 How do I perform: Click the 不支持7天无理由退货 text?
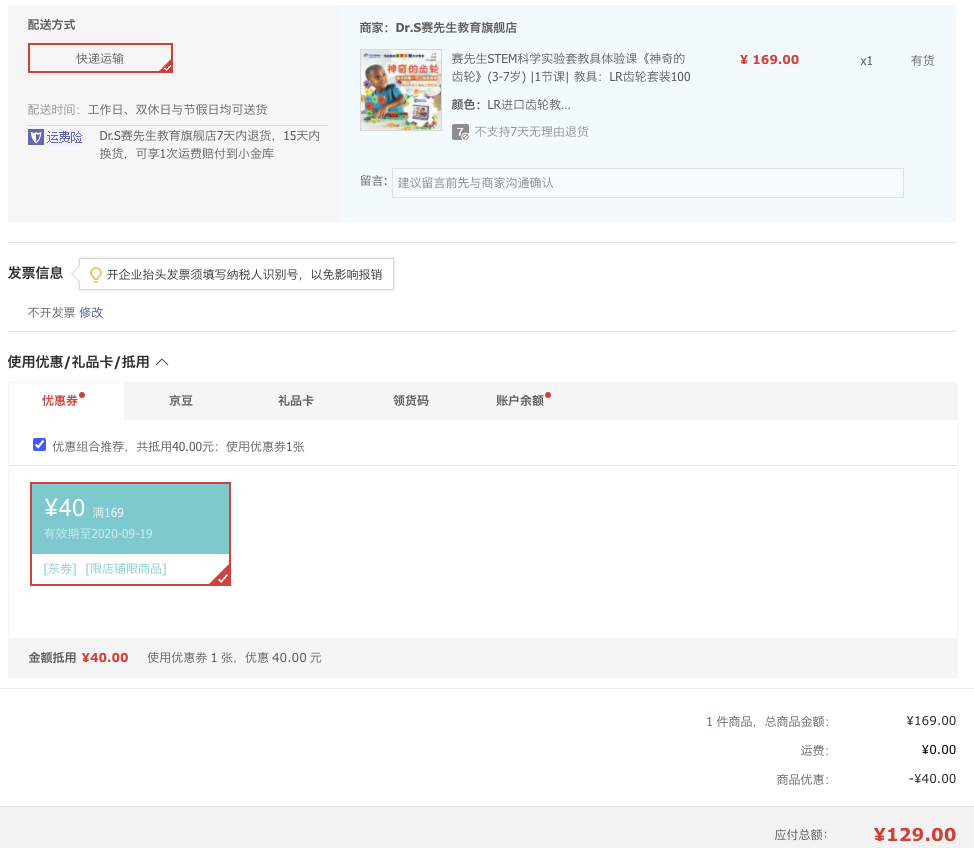pyautogui.click(x=532, y=132)
